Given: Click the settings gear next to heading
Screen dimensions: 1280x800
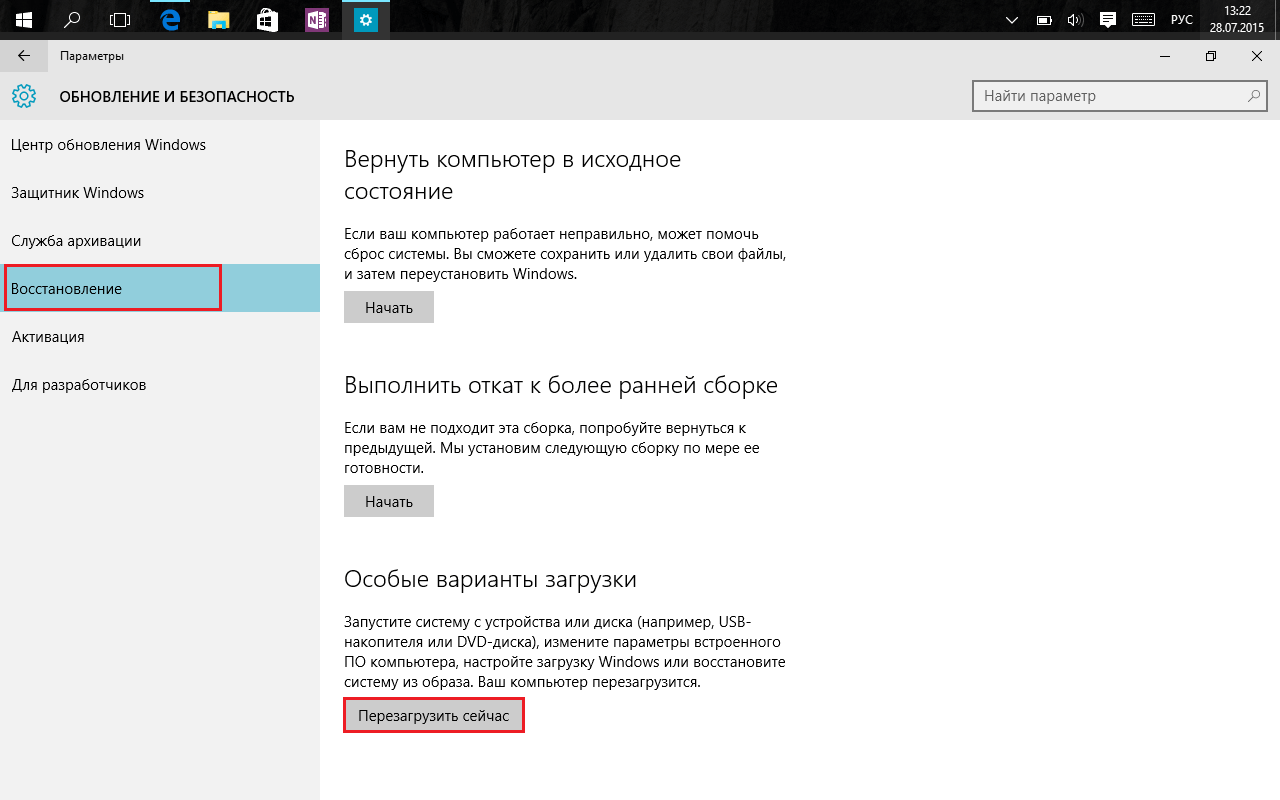Looking at the screenshot, I should [x=24, y=96].
